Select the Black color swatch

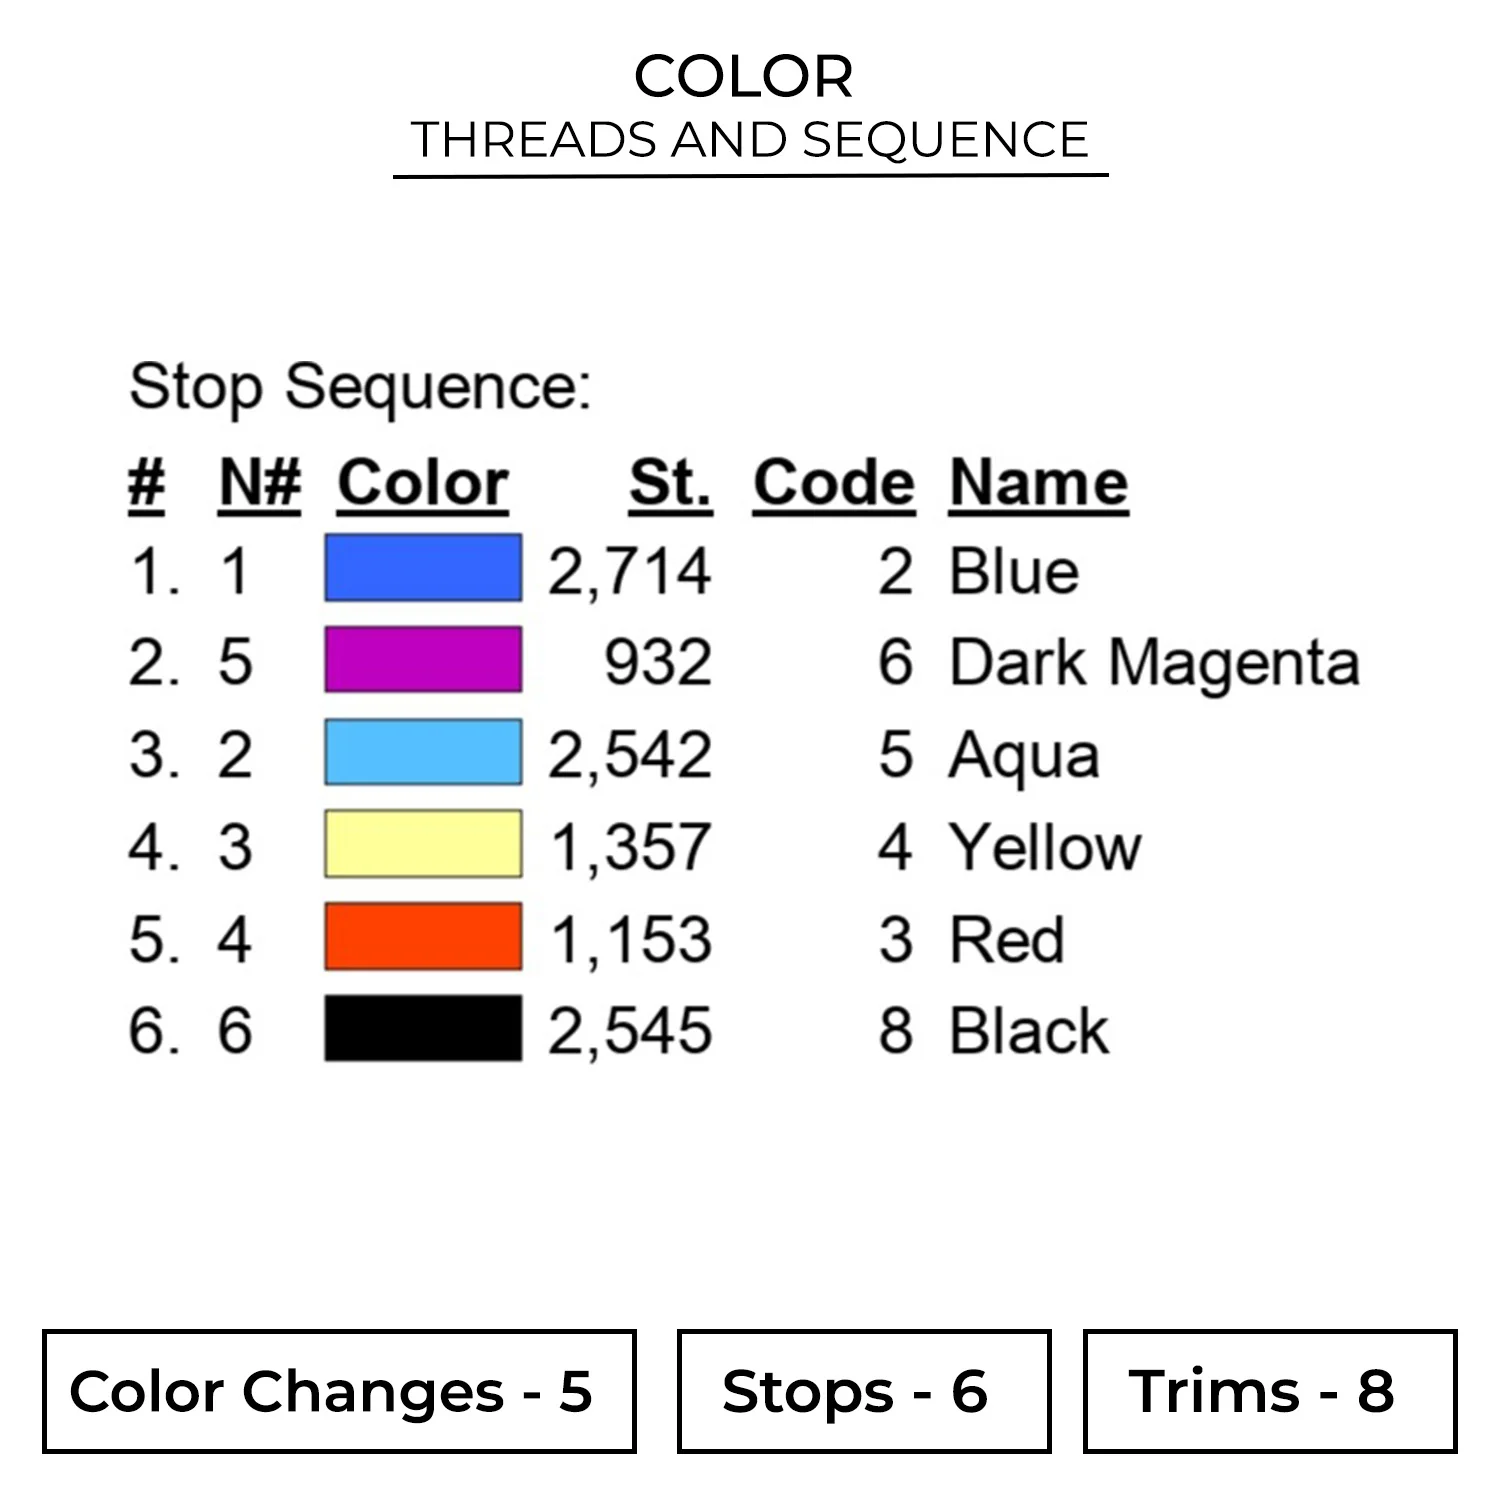tap(422, 1028)
